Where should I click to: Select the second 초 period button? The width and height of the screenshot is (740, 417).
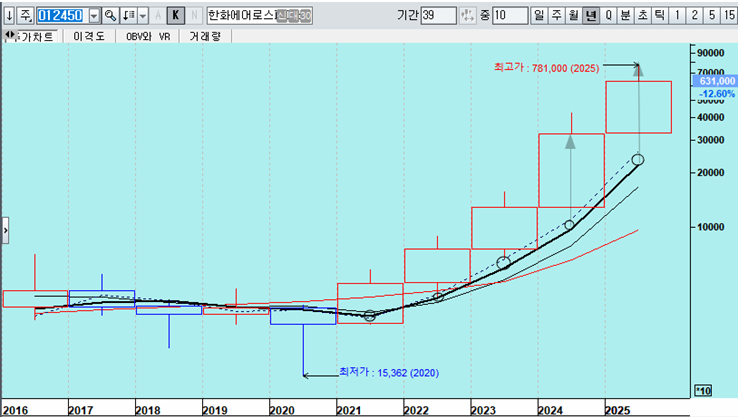tap(643, 16)
